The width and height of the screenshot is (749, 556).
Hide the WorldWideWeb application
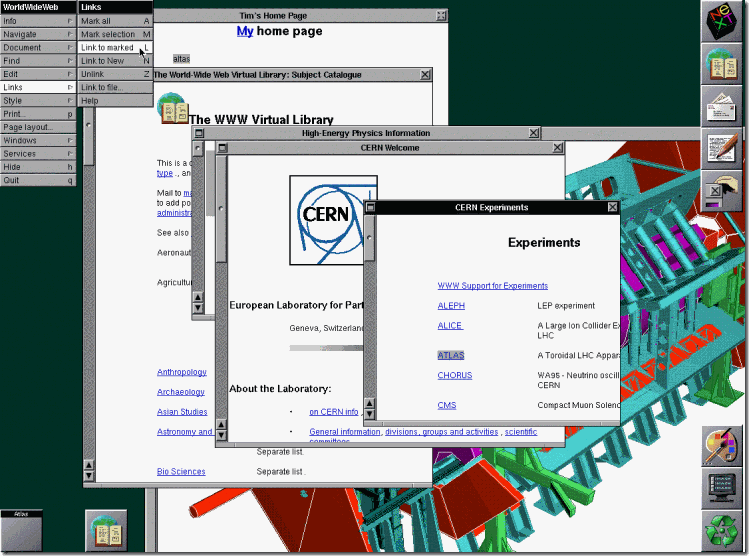[x=38, y=167]
